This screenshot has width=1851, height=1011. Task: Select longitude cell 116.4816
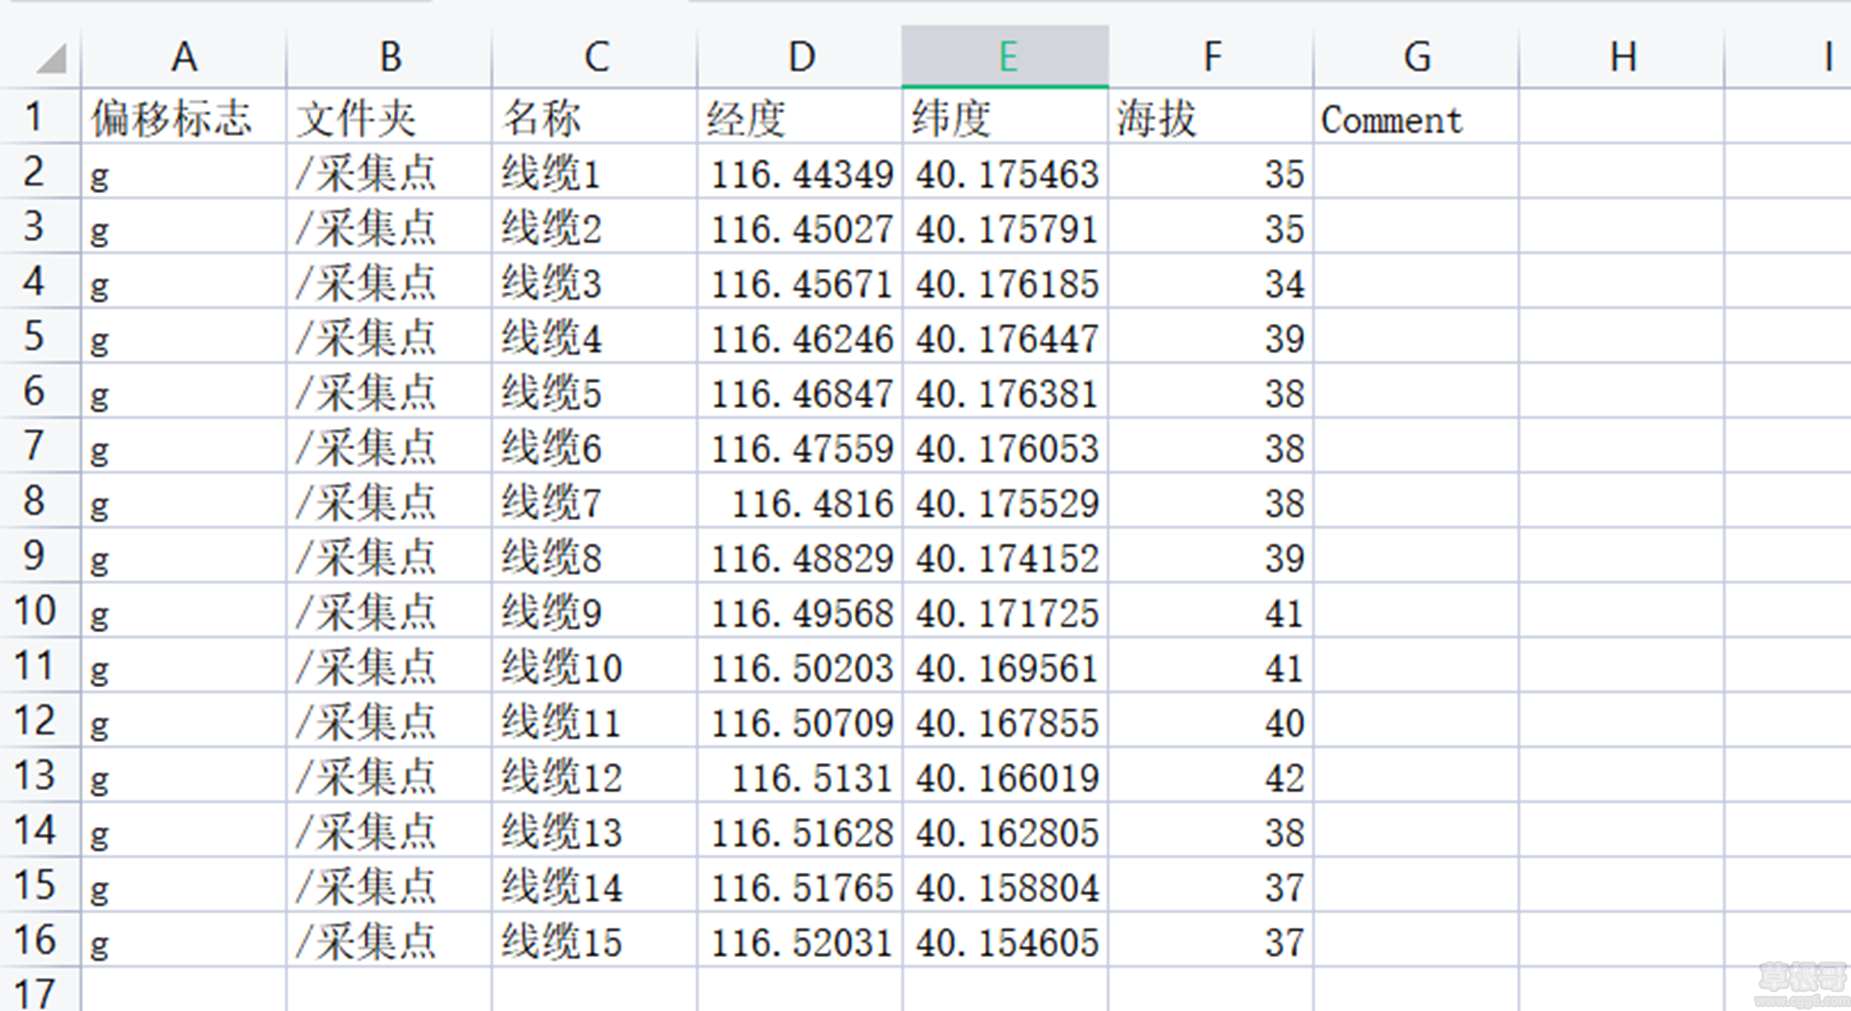pyautogui.click(x=800, y=500)
